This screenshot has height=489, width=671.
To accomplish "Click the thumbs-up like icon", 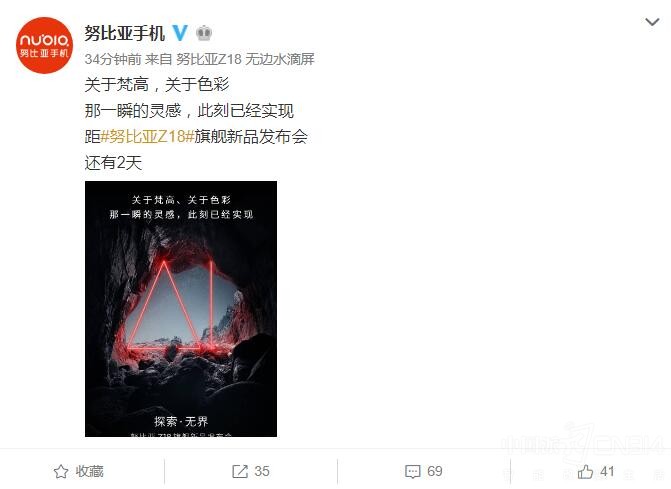I will click(x=585, y=471).
